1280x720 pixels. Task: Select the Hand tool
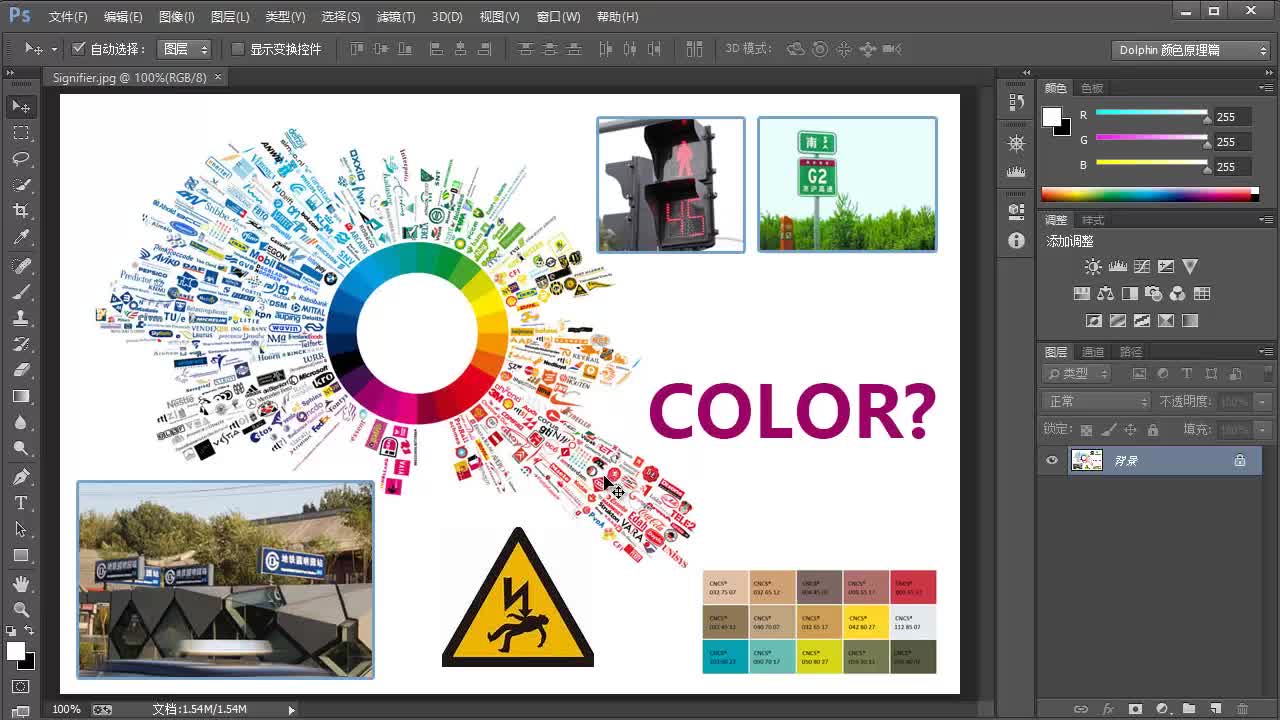click(21, 583)
